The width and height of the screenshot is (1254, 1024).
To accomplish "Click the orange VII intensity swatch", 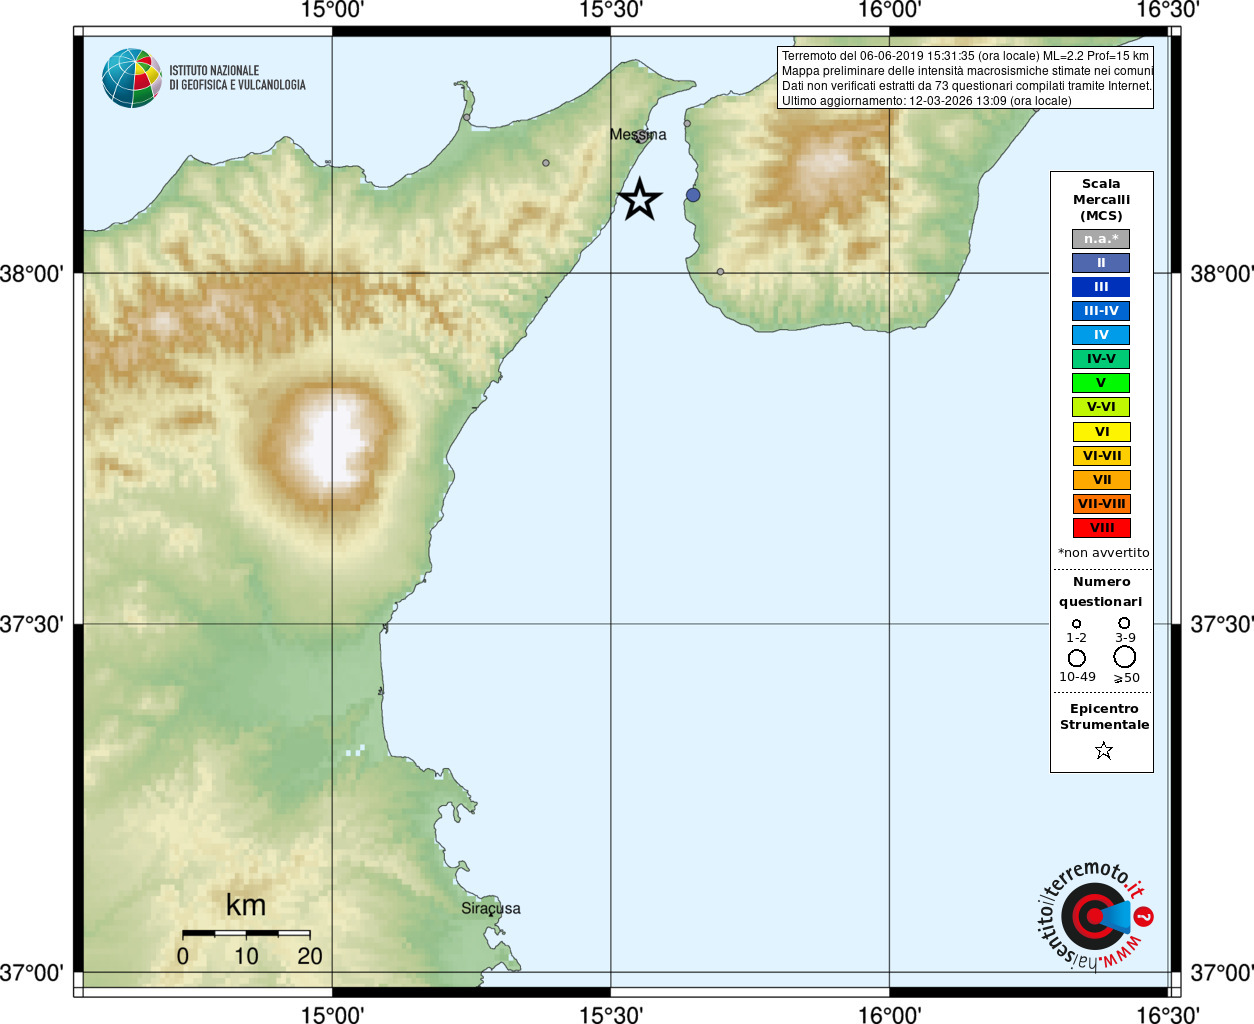I will coord(1102,480).
